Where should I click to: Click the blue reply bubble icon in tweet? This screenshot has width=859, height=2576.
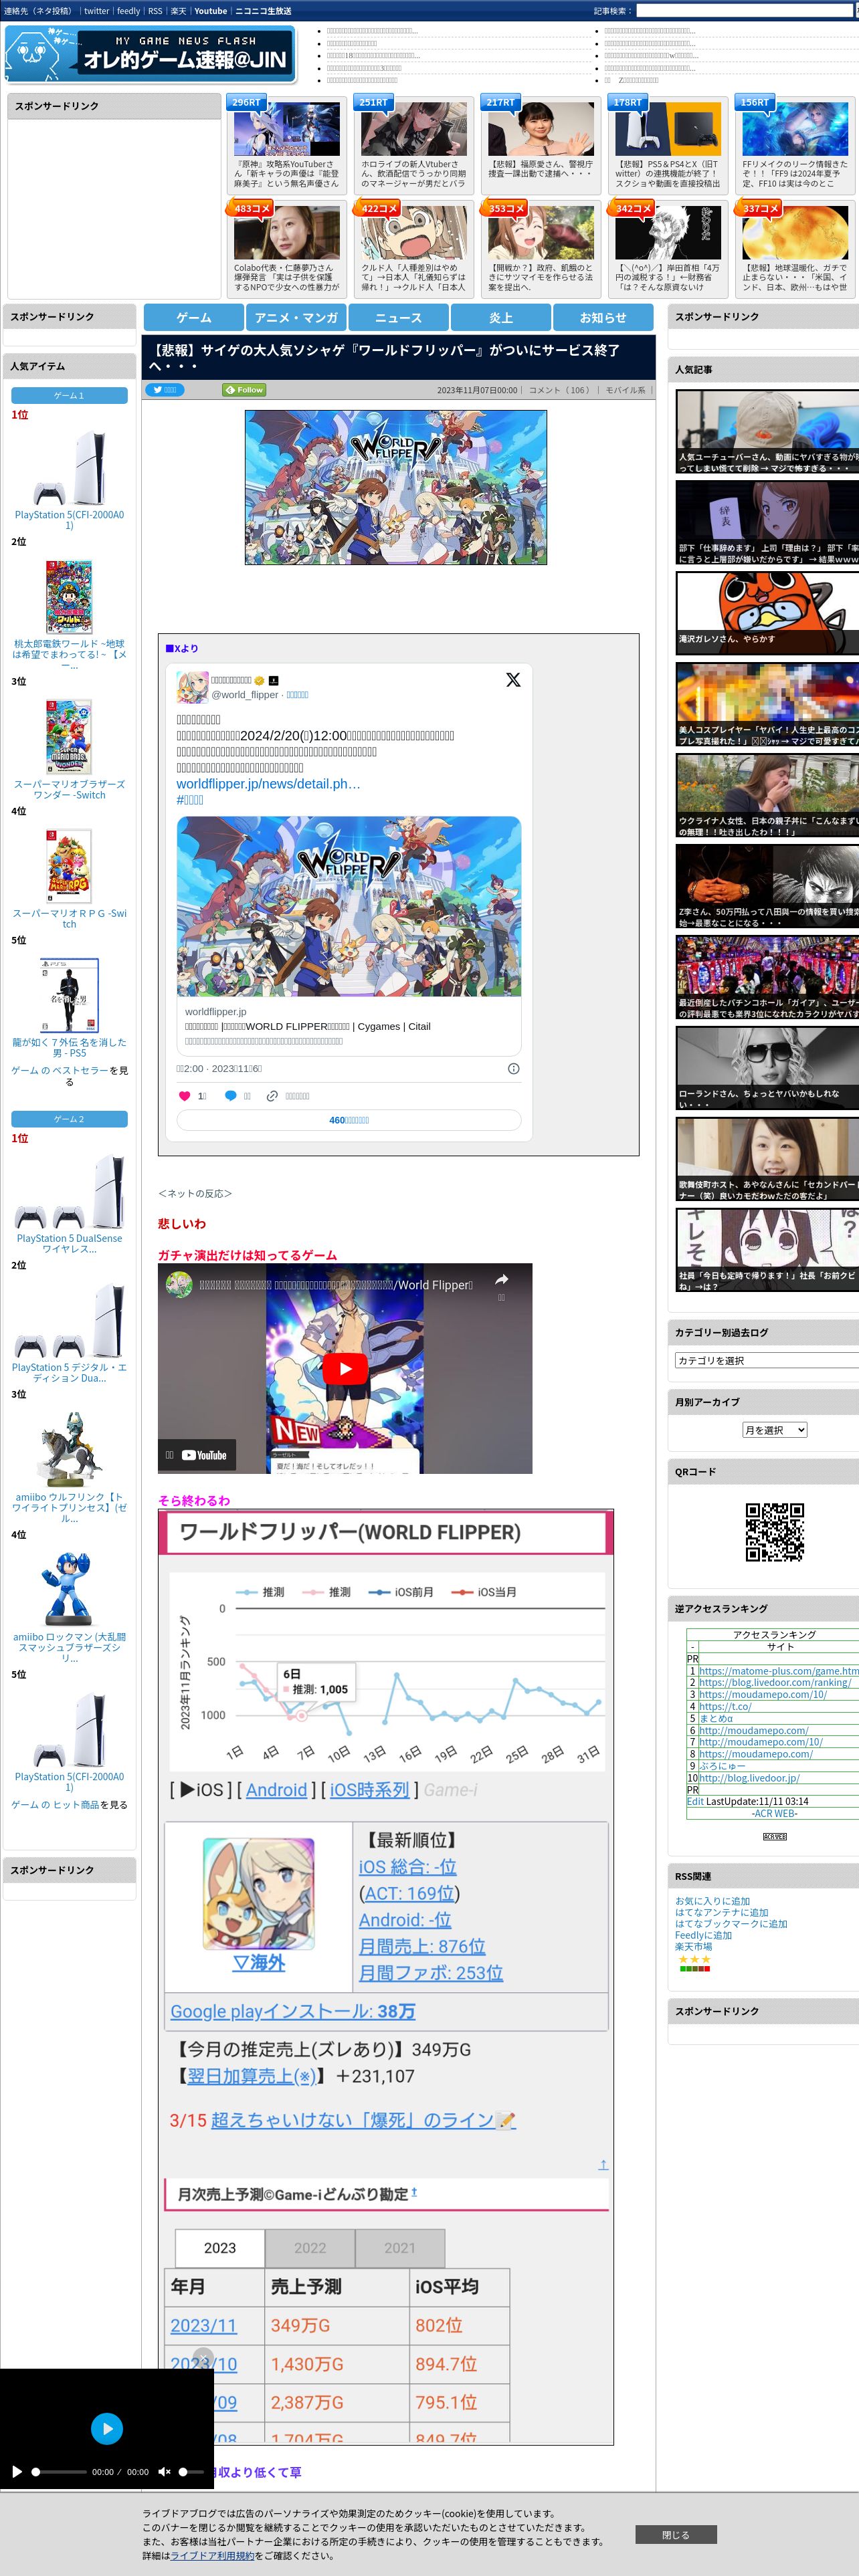coord(230,1096)
